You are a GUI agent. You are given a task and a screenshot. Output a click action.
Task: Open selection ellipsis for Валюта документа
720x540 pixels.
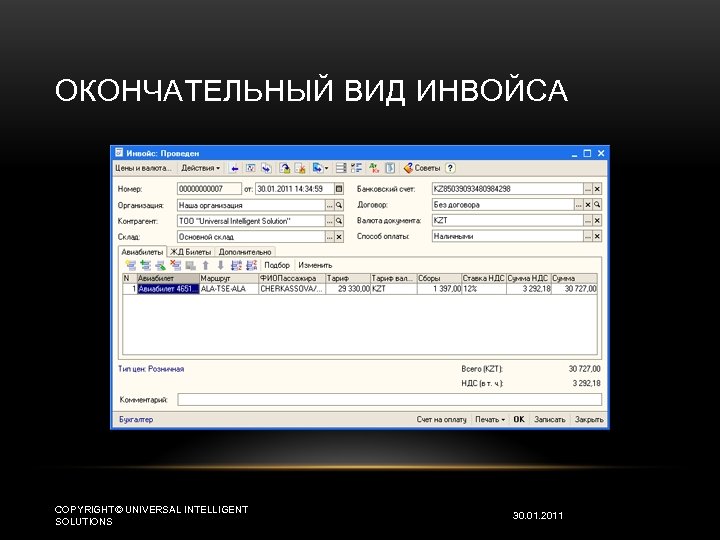pyautogui.click(x=588, y=221)
